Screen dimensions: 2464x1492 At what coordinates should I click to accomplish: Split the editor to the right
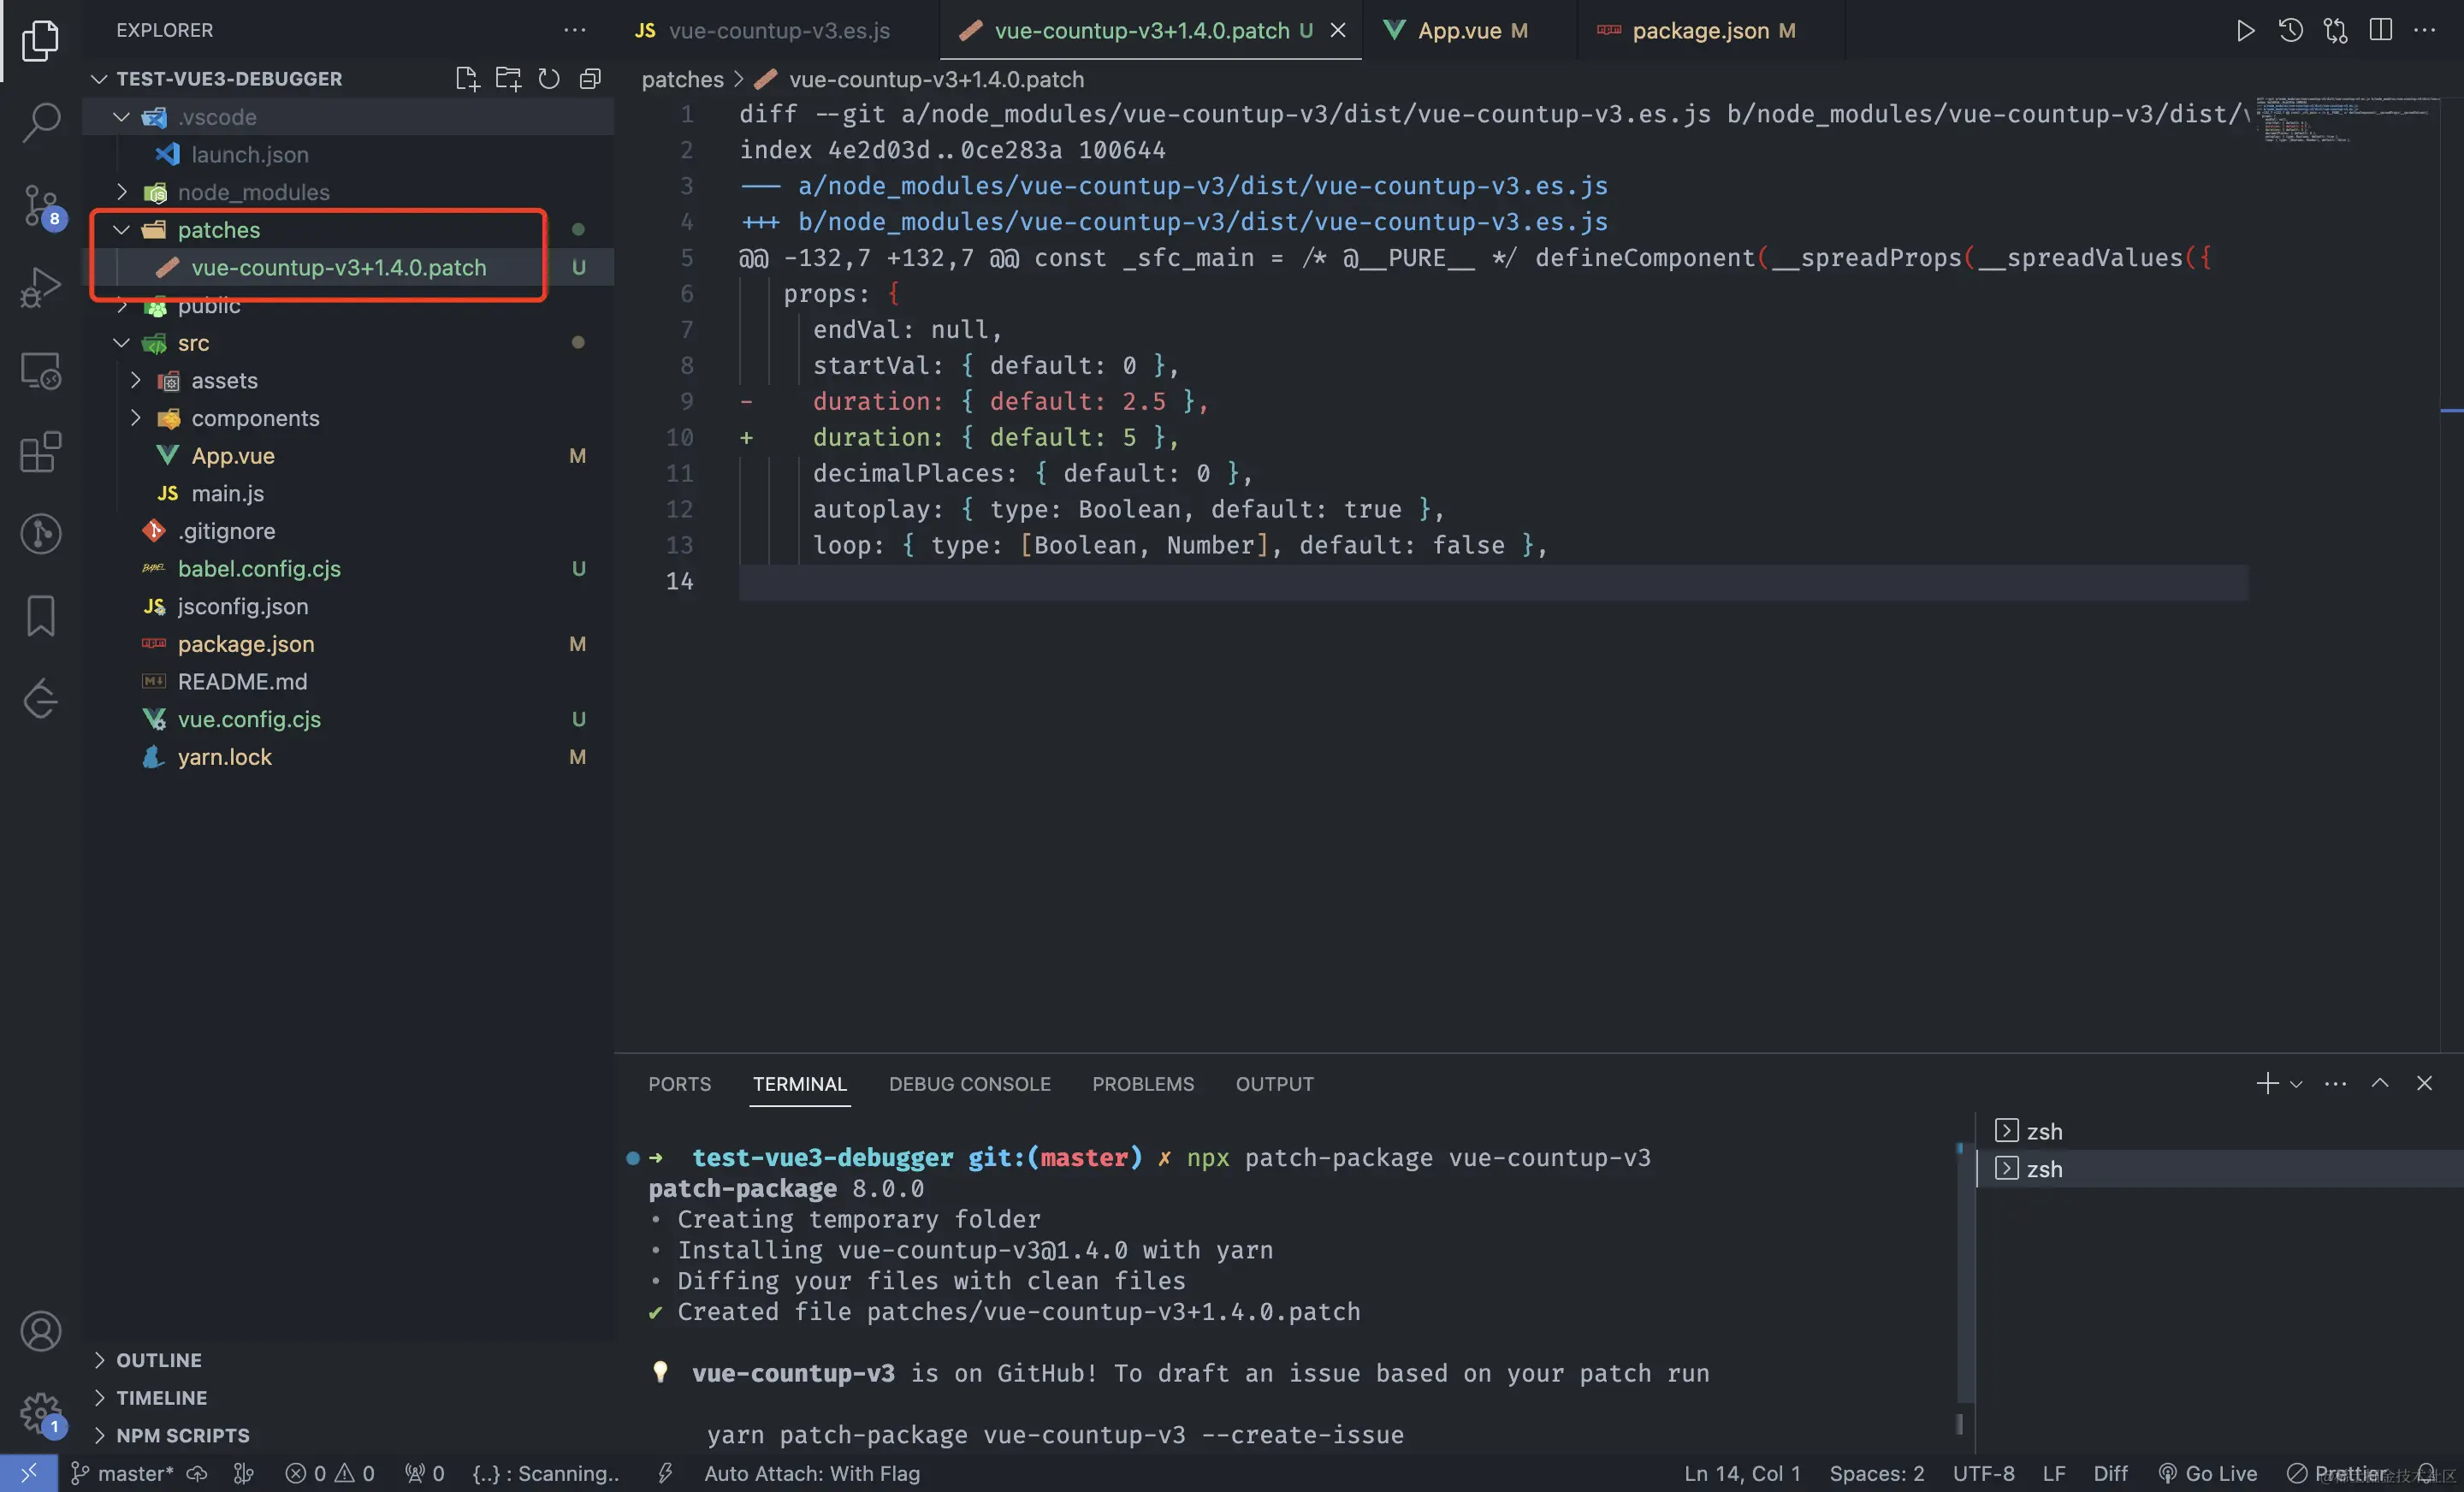click(2380, 30)
